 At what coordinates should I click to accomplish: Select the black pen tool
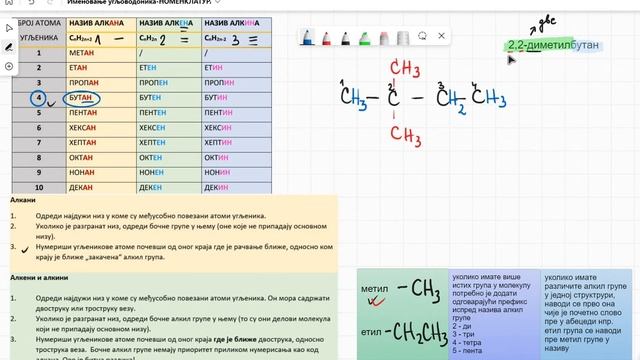tap(345, 38)
